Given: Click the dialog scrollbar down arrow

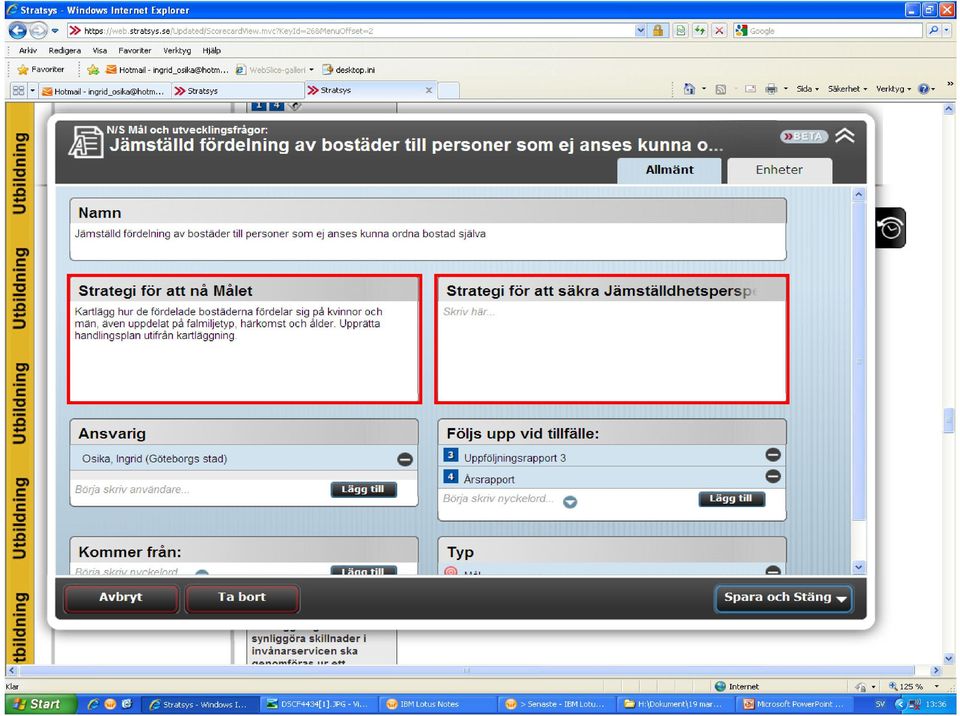Looking at the screenshot, I should 858,567.
